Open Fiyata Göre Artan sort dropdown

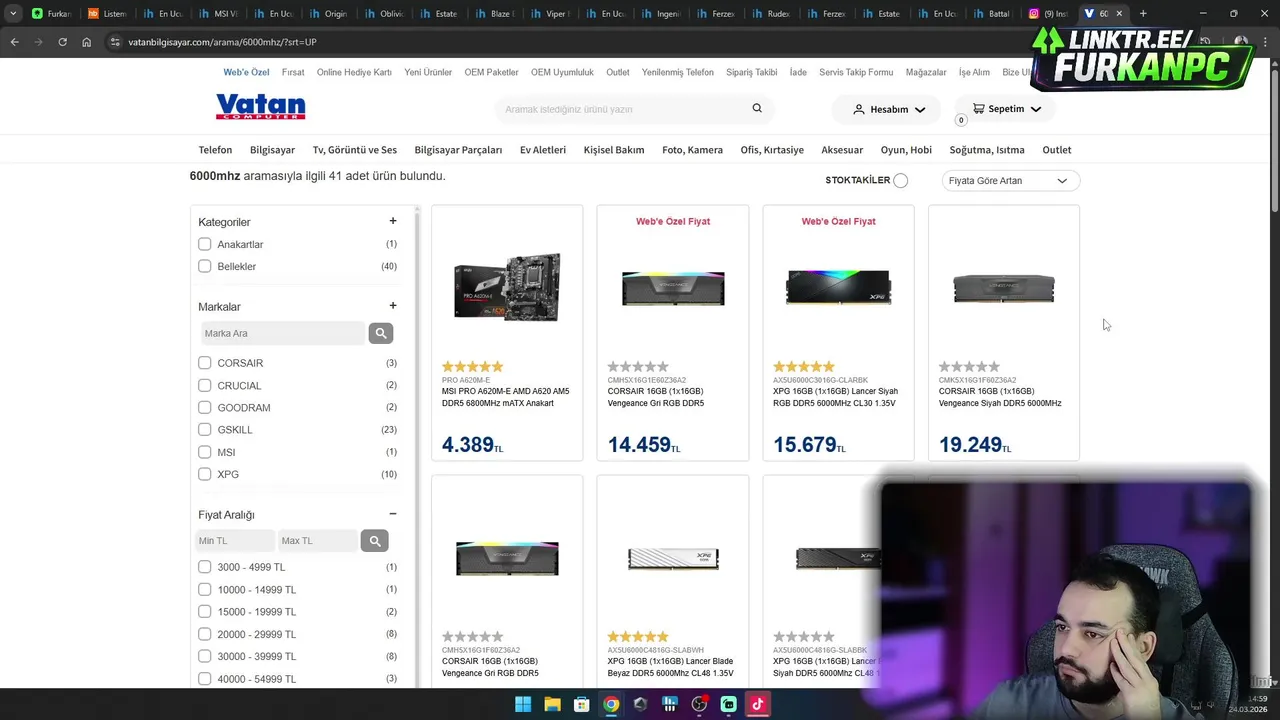pos(1010,181)
